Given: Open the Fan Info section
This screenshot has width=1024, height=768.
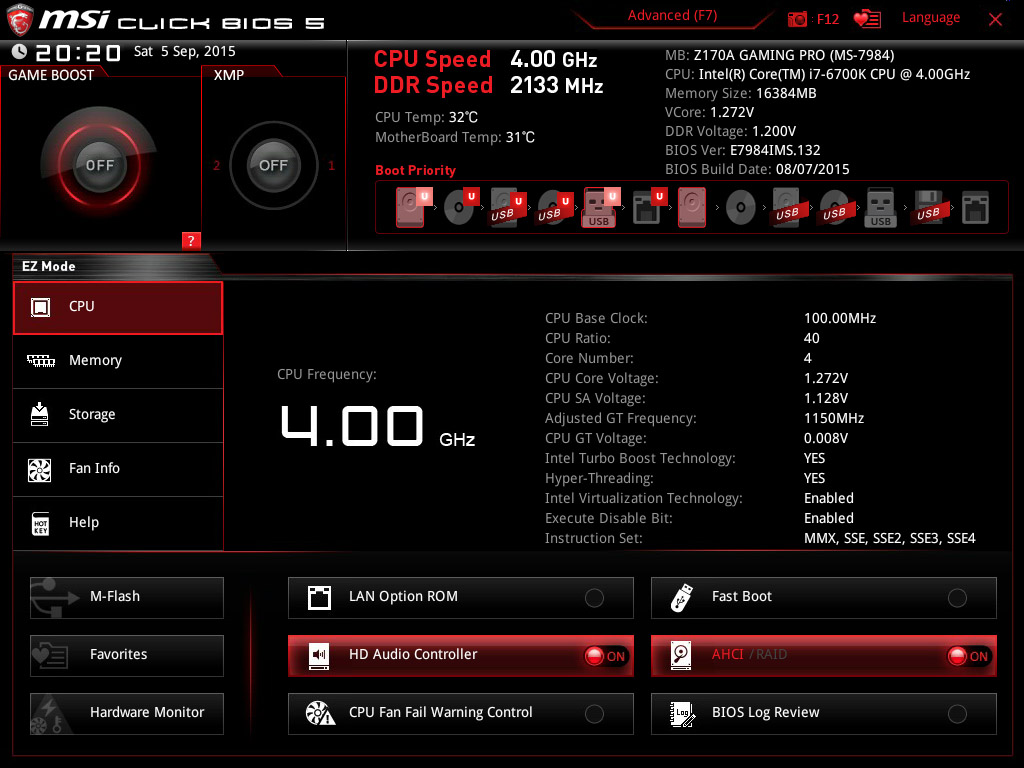Looking at the screenshot, I should click(118, 469).
